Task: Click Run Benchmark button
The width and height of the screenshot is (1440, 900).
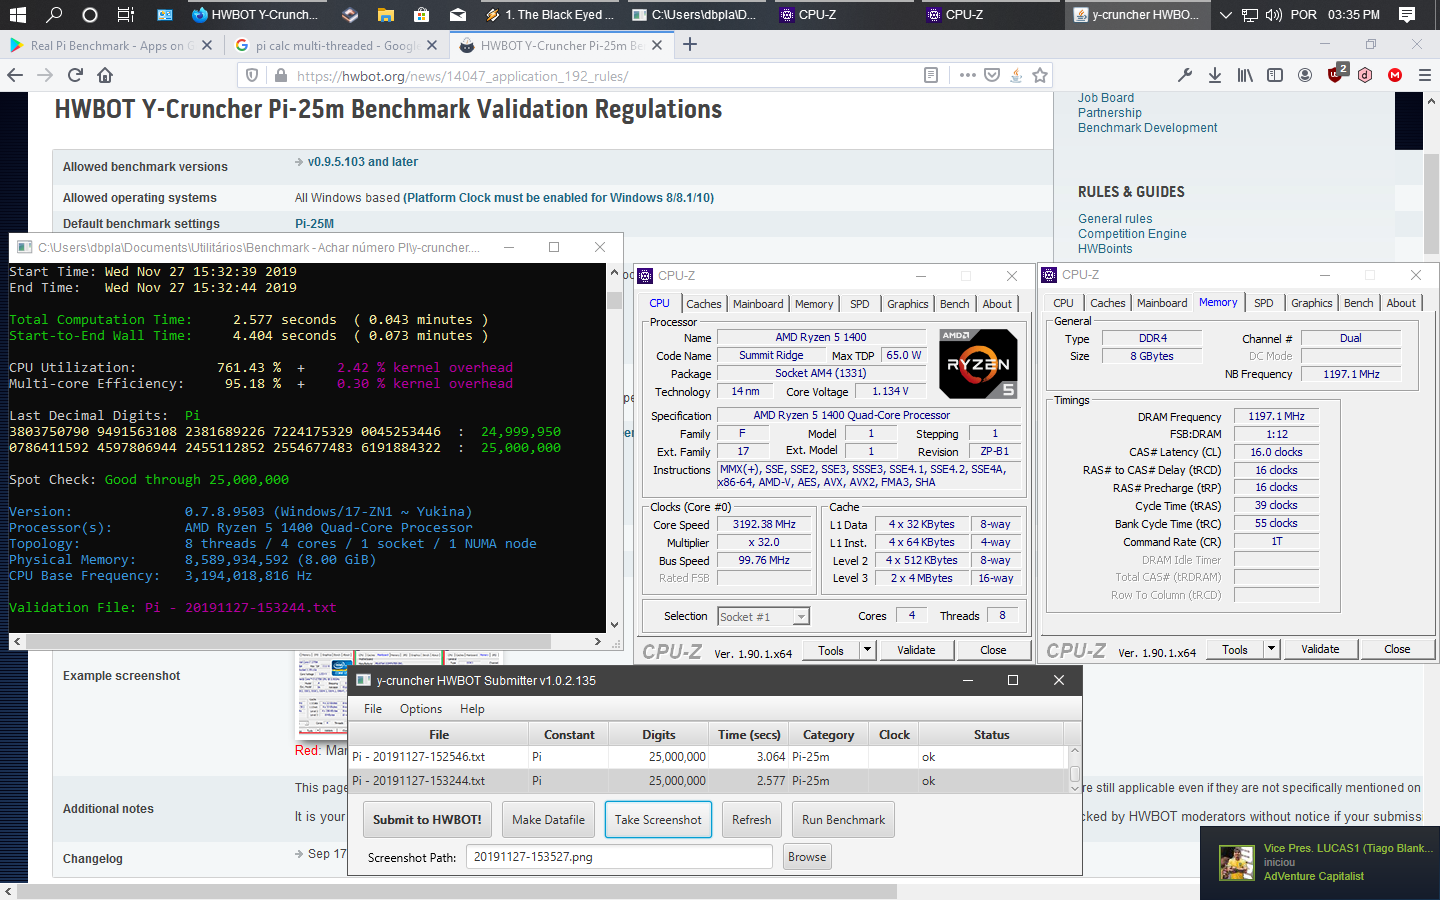Action: coord(843,820)
